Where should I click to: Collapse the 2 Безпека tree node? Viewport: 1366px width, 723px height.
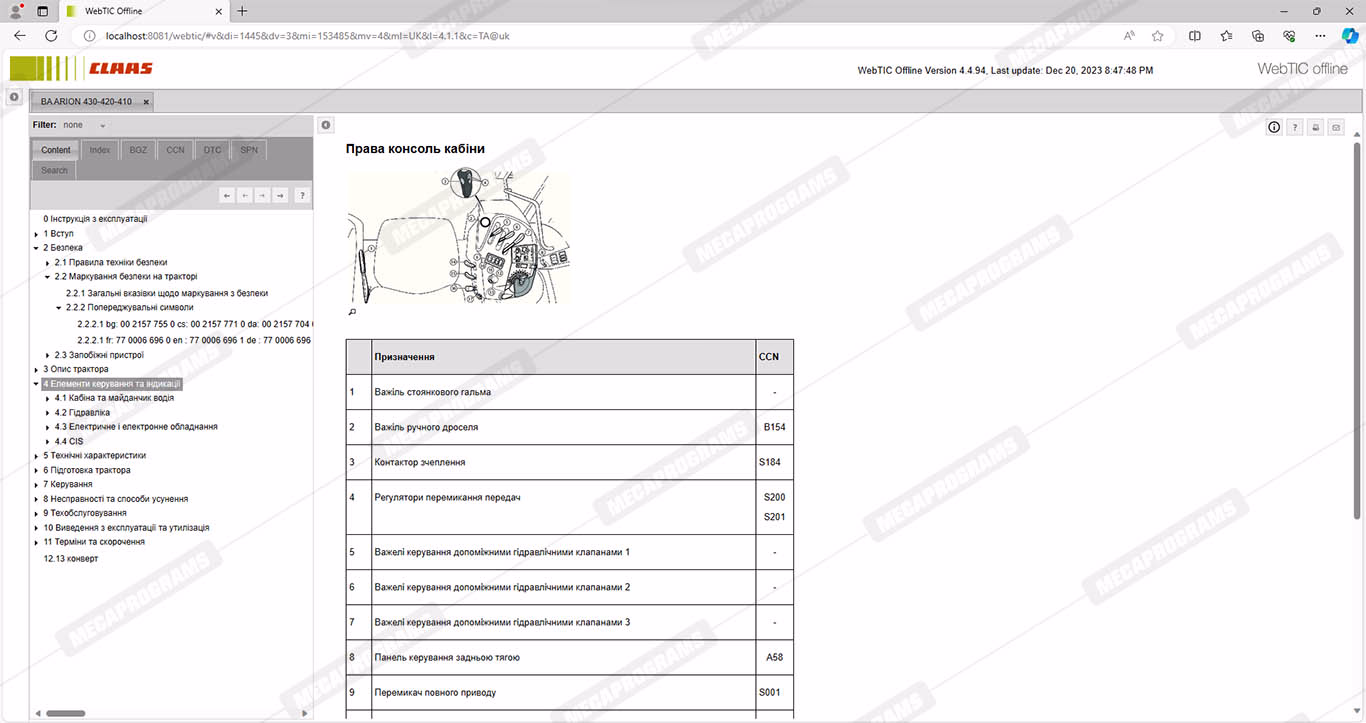[x=36, y=248]
